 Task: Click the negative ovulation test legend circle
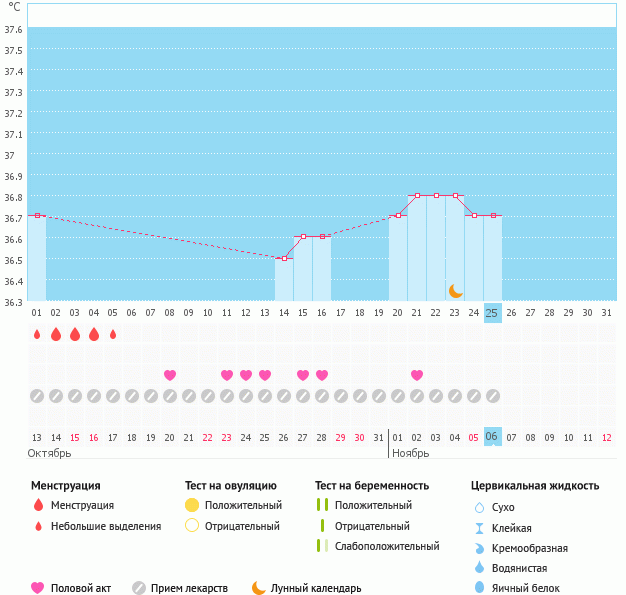click(x=192, y=526)
